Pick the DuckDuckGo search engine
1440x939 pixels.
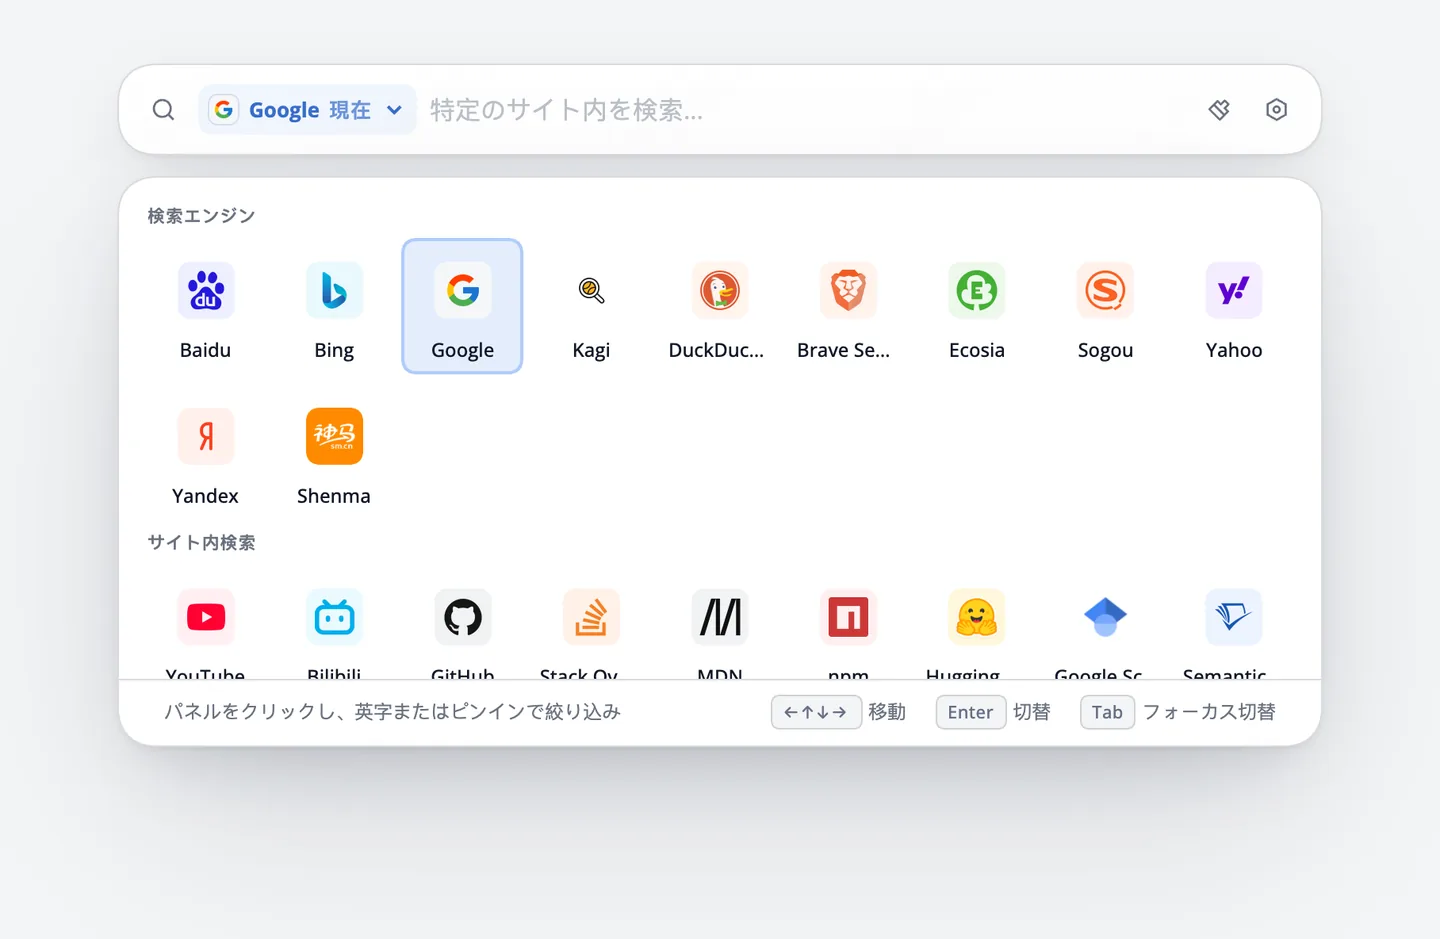pos(720,306)
